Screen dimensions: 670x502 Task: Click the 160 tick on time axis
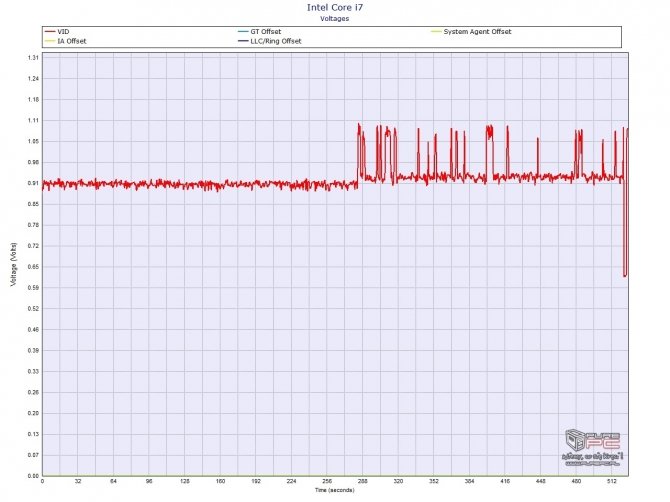point(220,481)
